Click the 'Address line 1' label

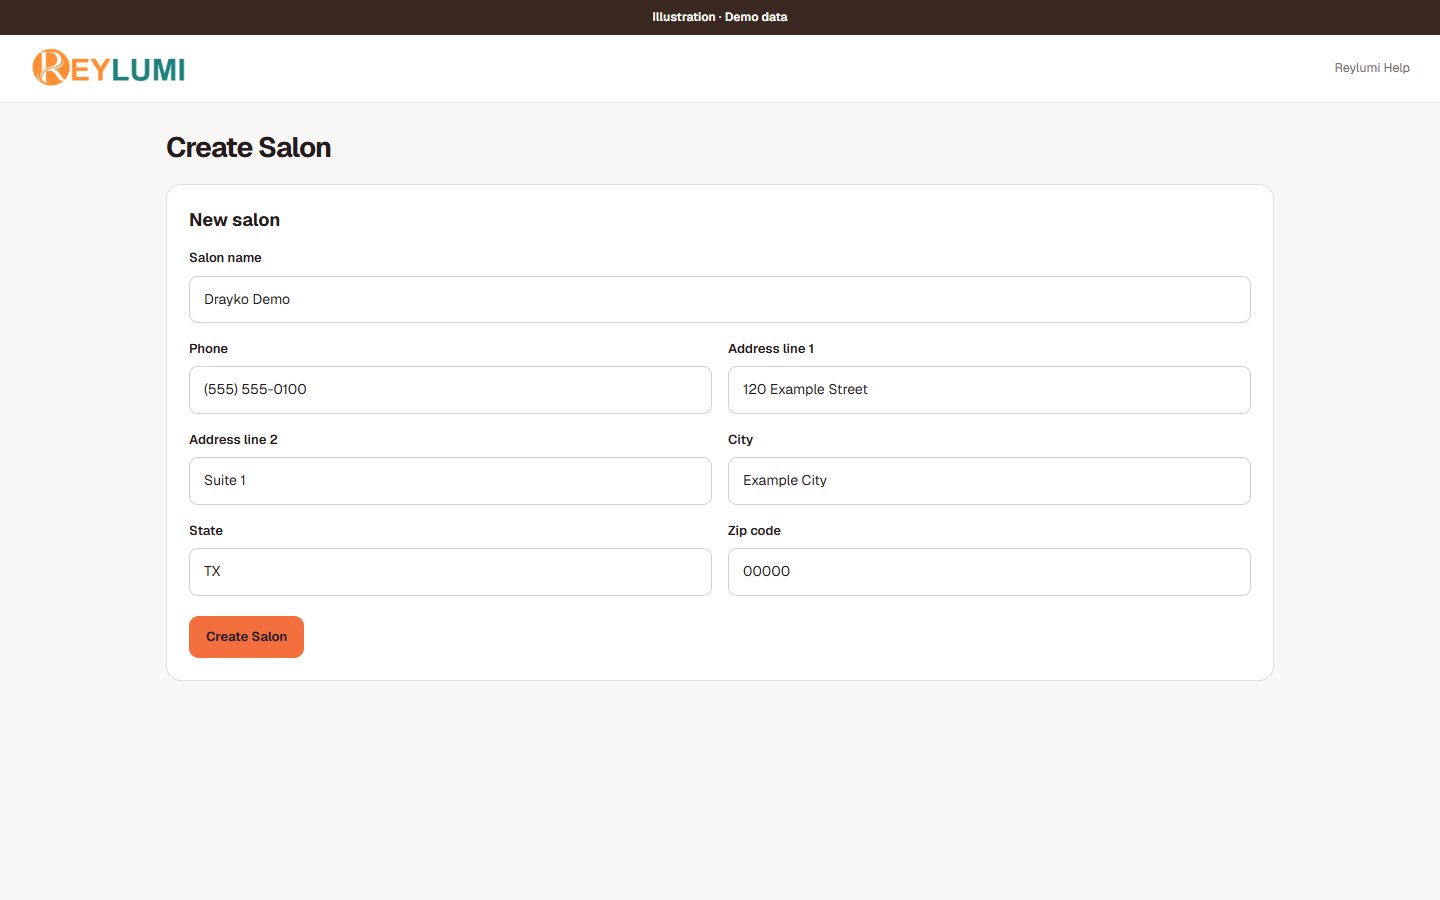(x=771, y=349)
